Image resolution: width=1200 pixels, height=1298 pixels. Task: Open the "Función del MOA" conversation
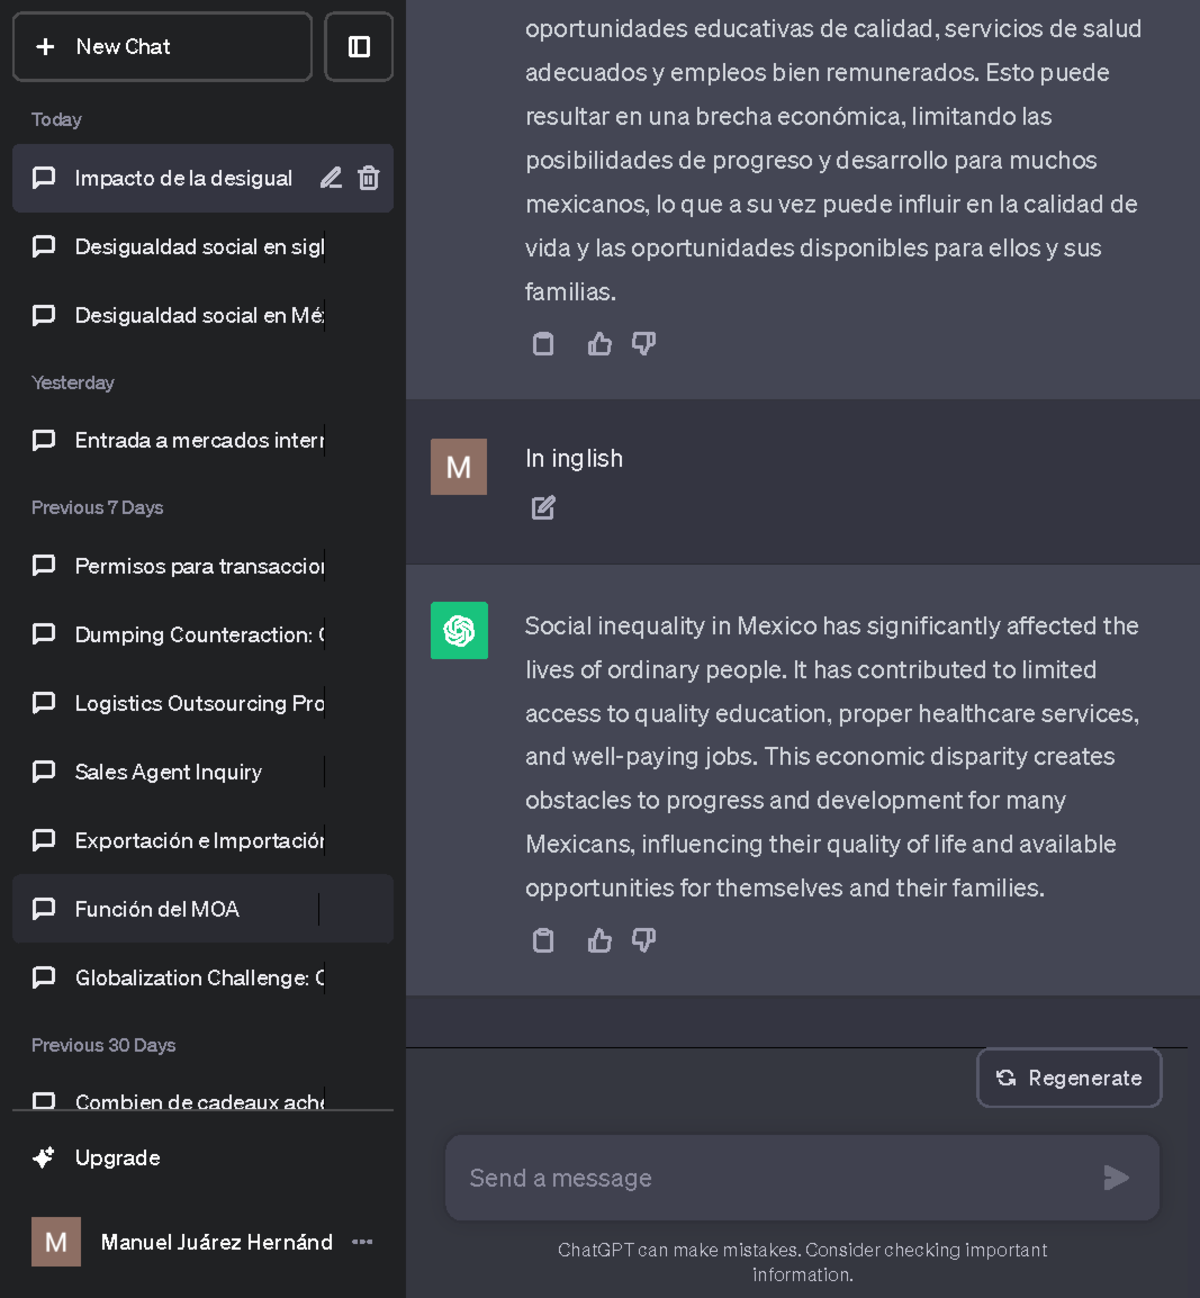coord(157,909)
